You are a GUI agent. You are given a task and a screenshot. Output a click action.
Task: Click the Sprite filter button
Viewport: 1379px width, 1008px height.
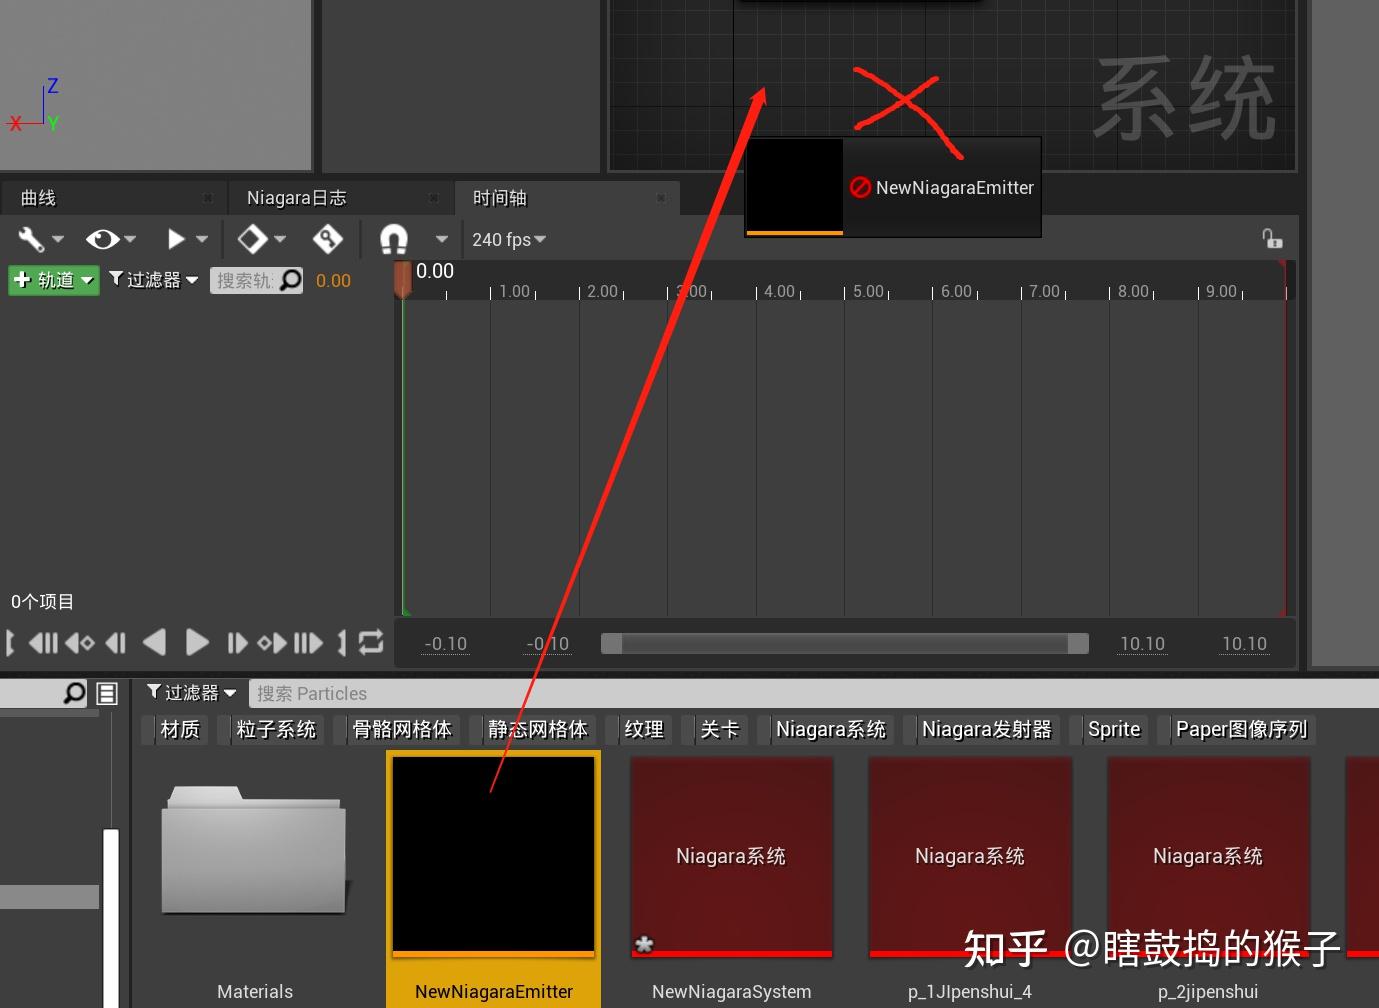[1112, 729]
